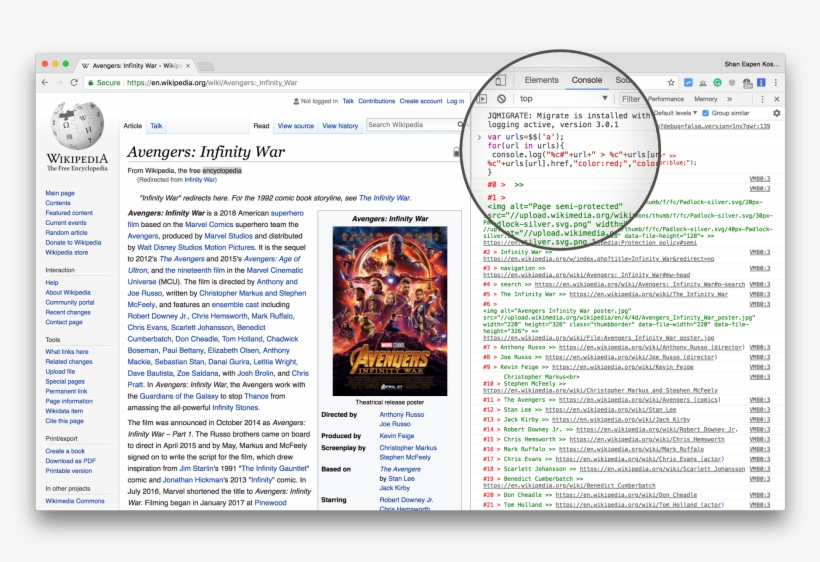Screen dimensions: 820x562
Task: Click the console Filter input
Action: pyautogui.click(x=630, y=99)
